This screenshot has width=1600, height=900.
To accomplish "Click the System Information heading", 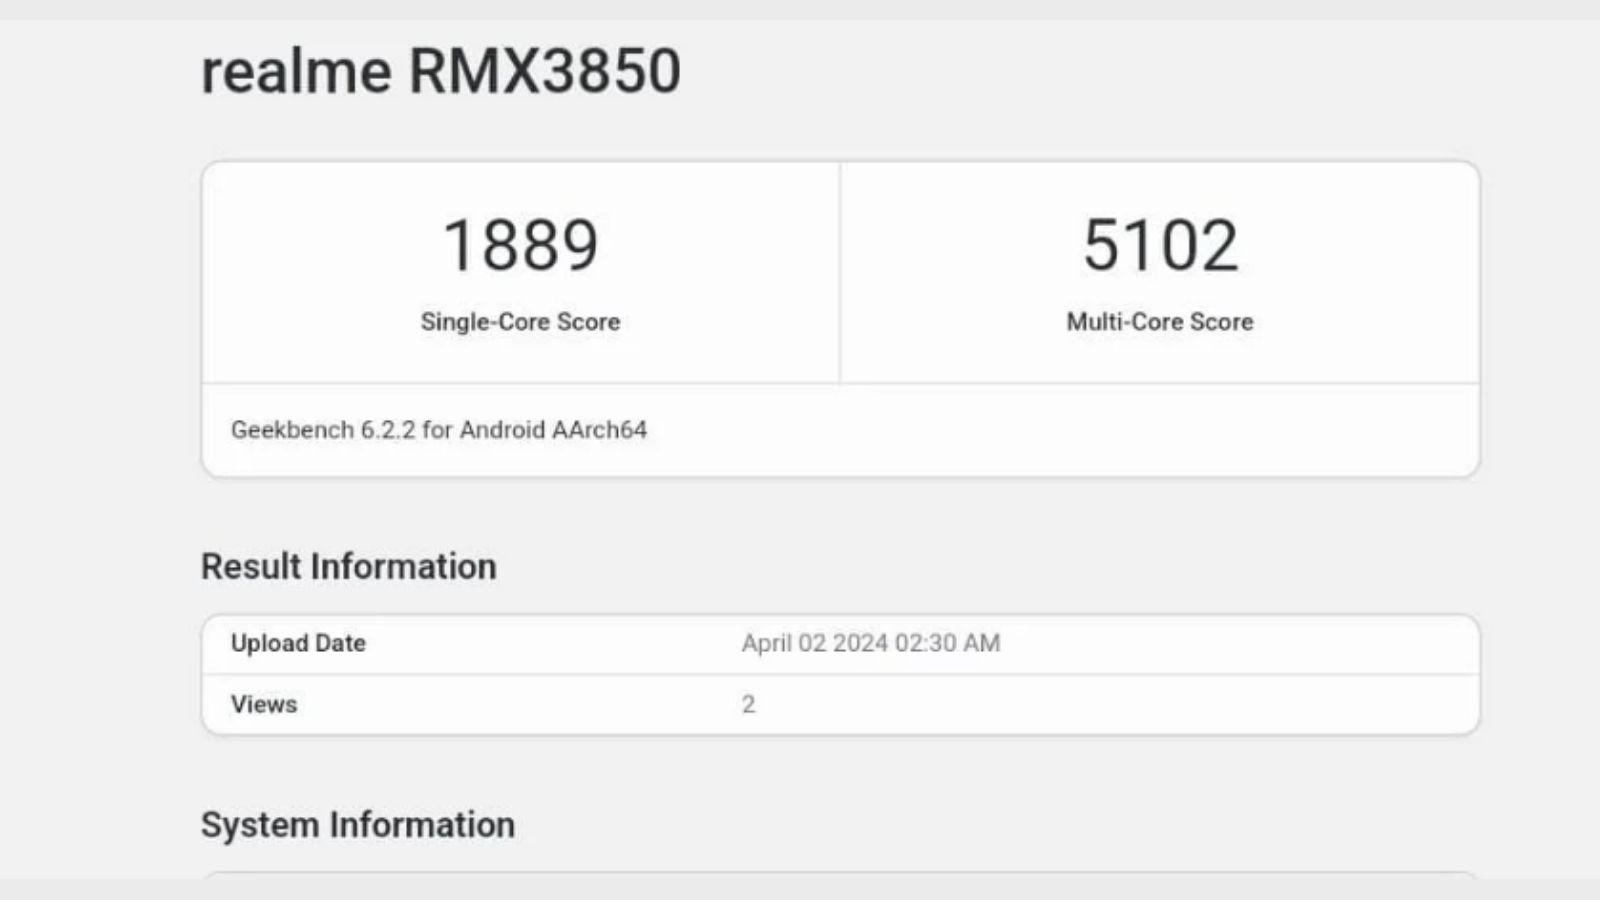I will click(358, 825).
